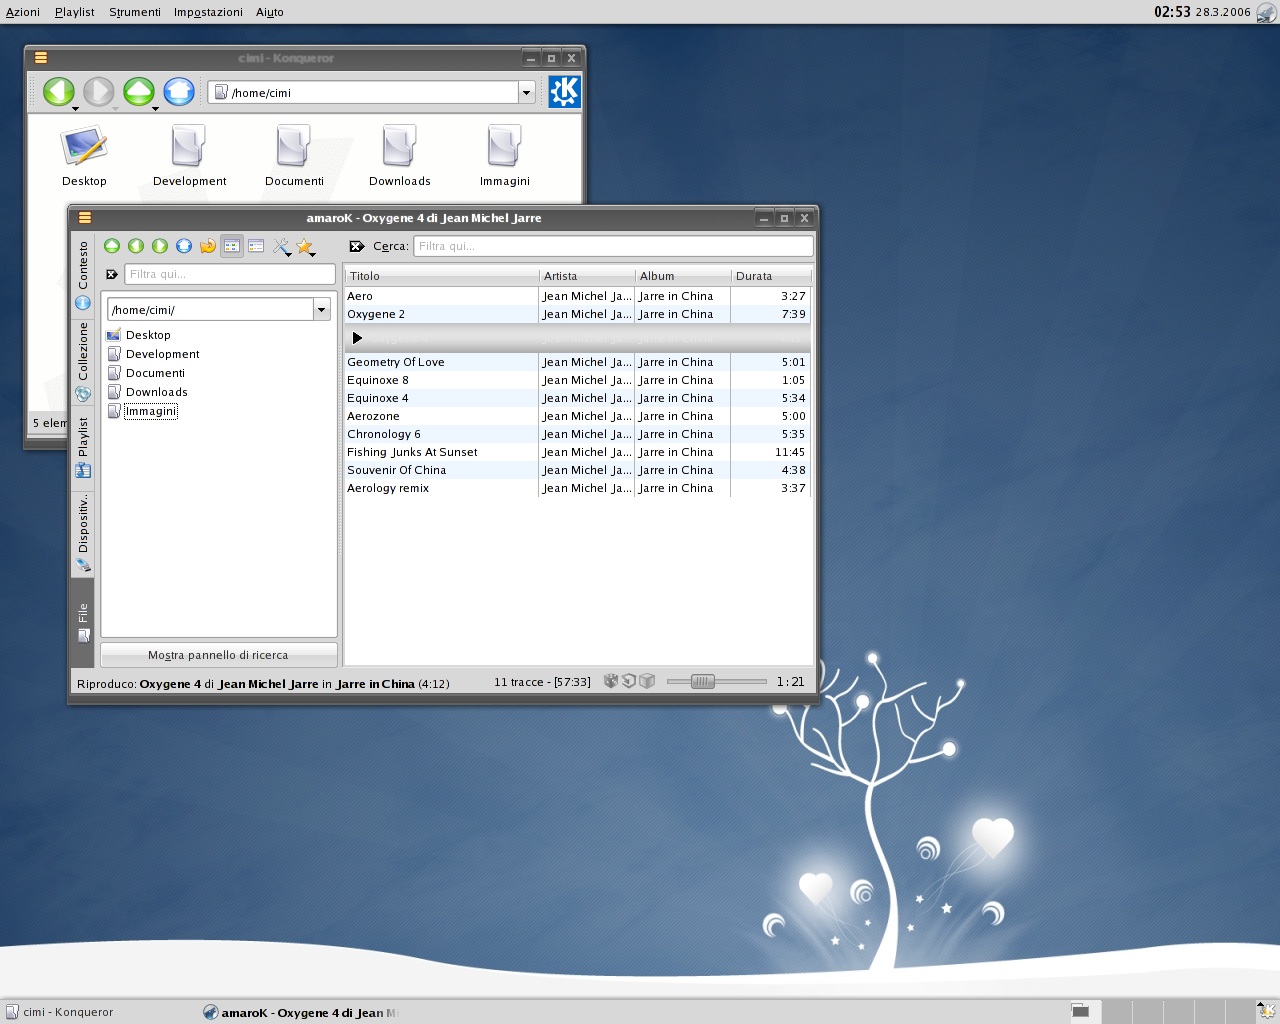
Task: Click the KDE icon in the top-right corner
Action: pyautogui.click(x=1267, y=12)
